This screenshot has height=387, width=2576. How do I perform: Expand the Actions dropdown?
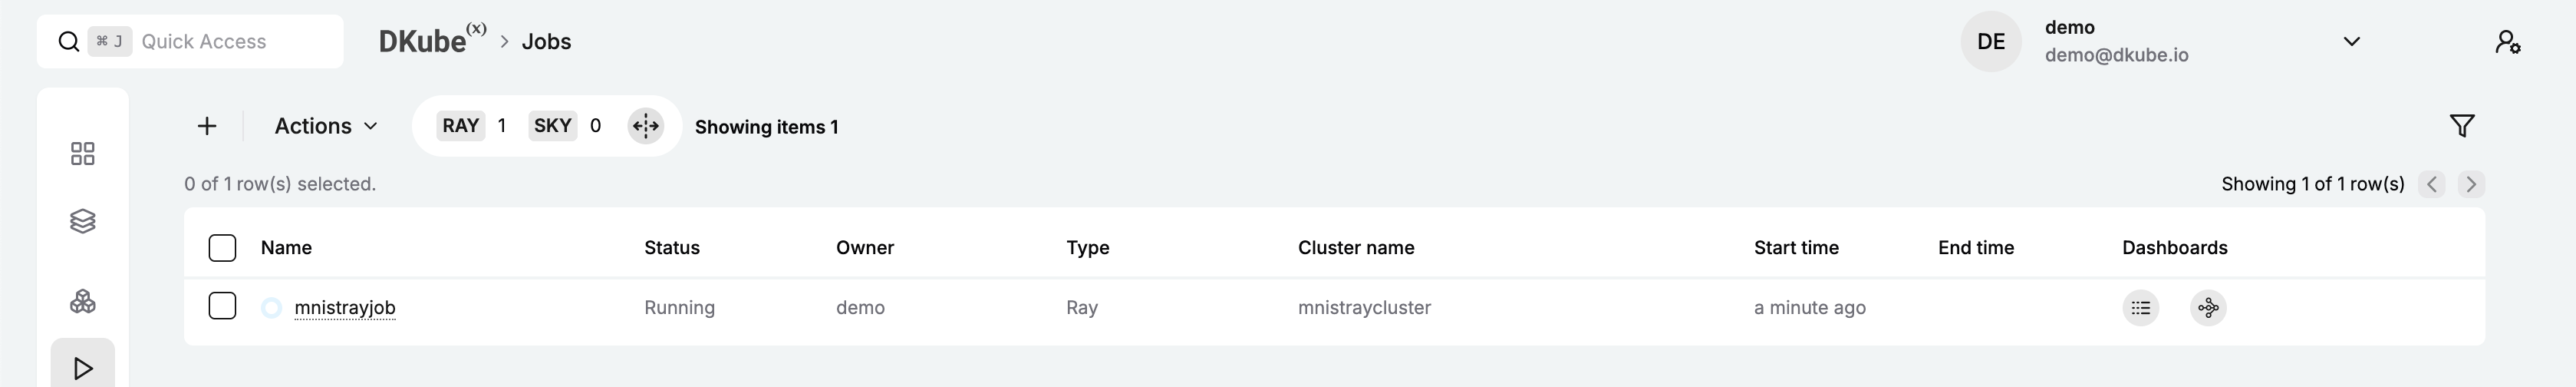pyautogui.click(x=326, y=126)
